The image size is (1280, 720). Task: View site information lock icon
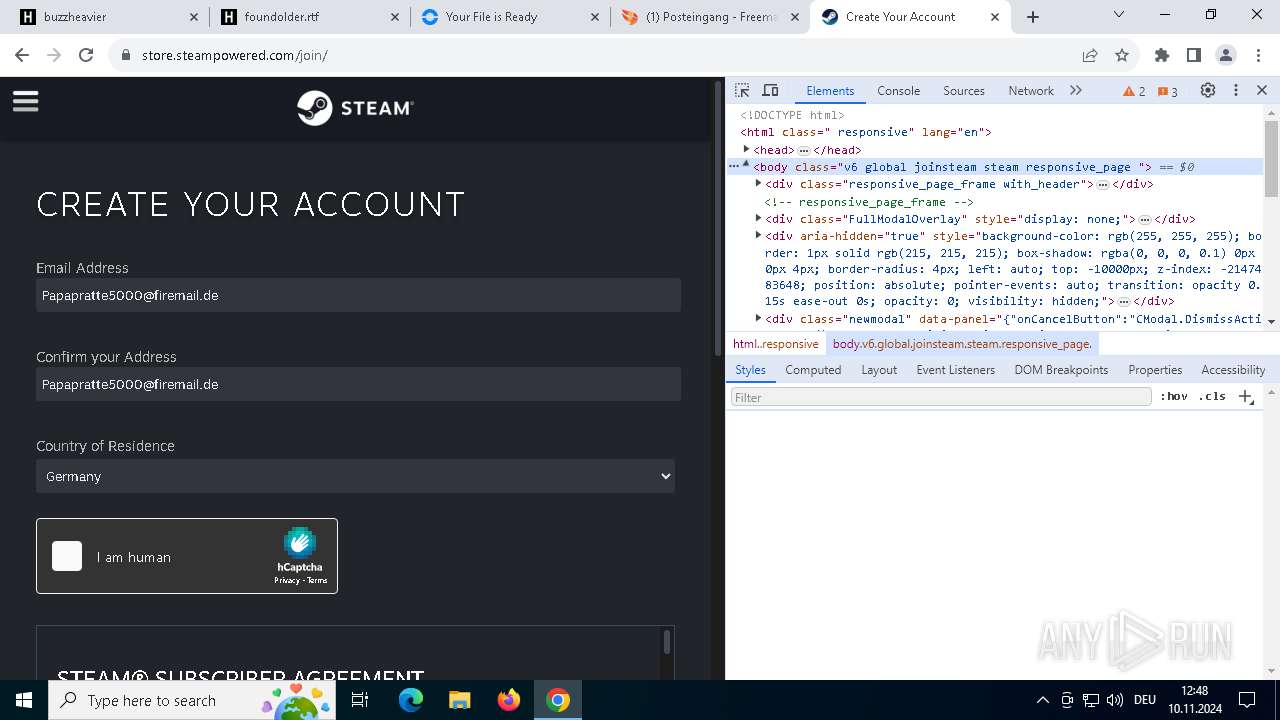click(126, 55)
